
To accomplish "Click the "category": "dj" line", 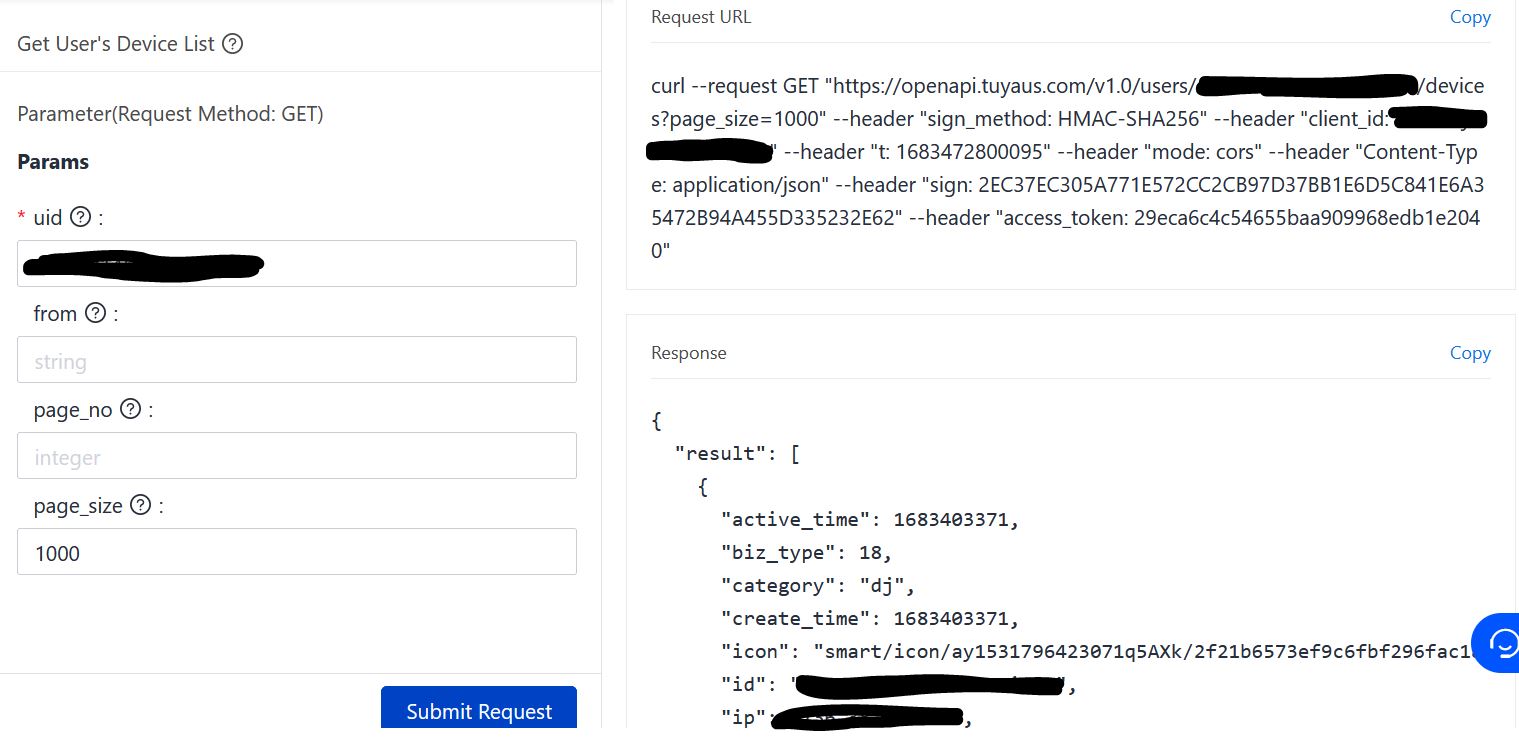I will pyautogui.click(x=818, y=586).
